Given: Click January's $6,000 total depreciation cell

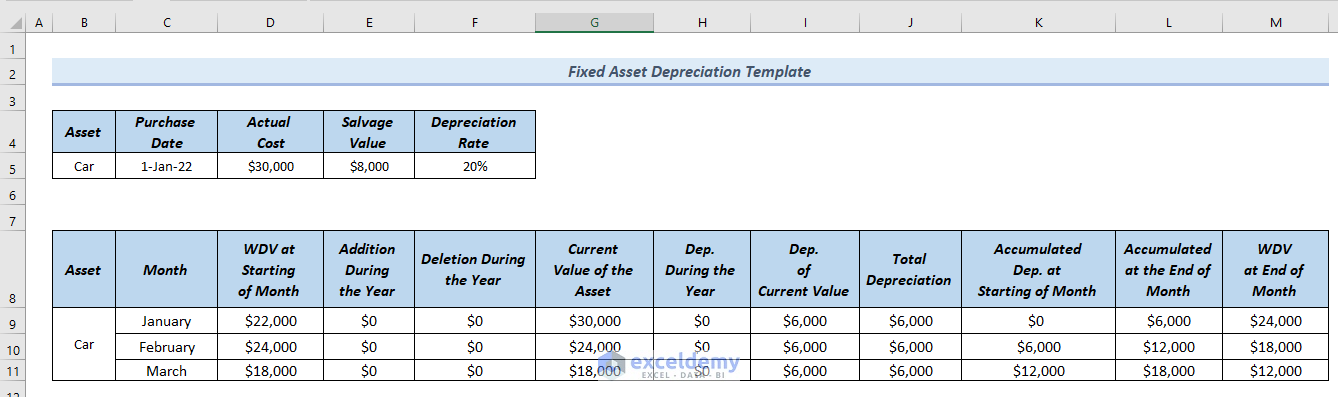Looking at the screenshot, I should click(910, 322).
